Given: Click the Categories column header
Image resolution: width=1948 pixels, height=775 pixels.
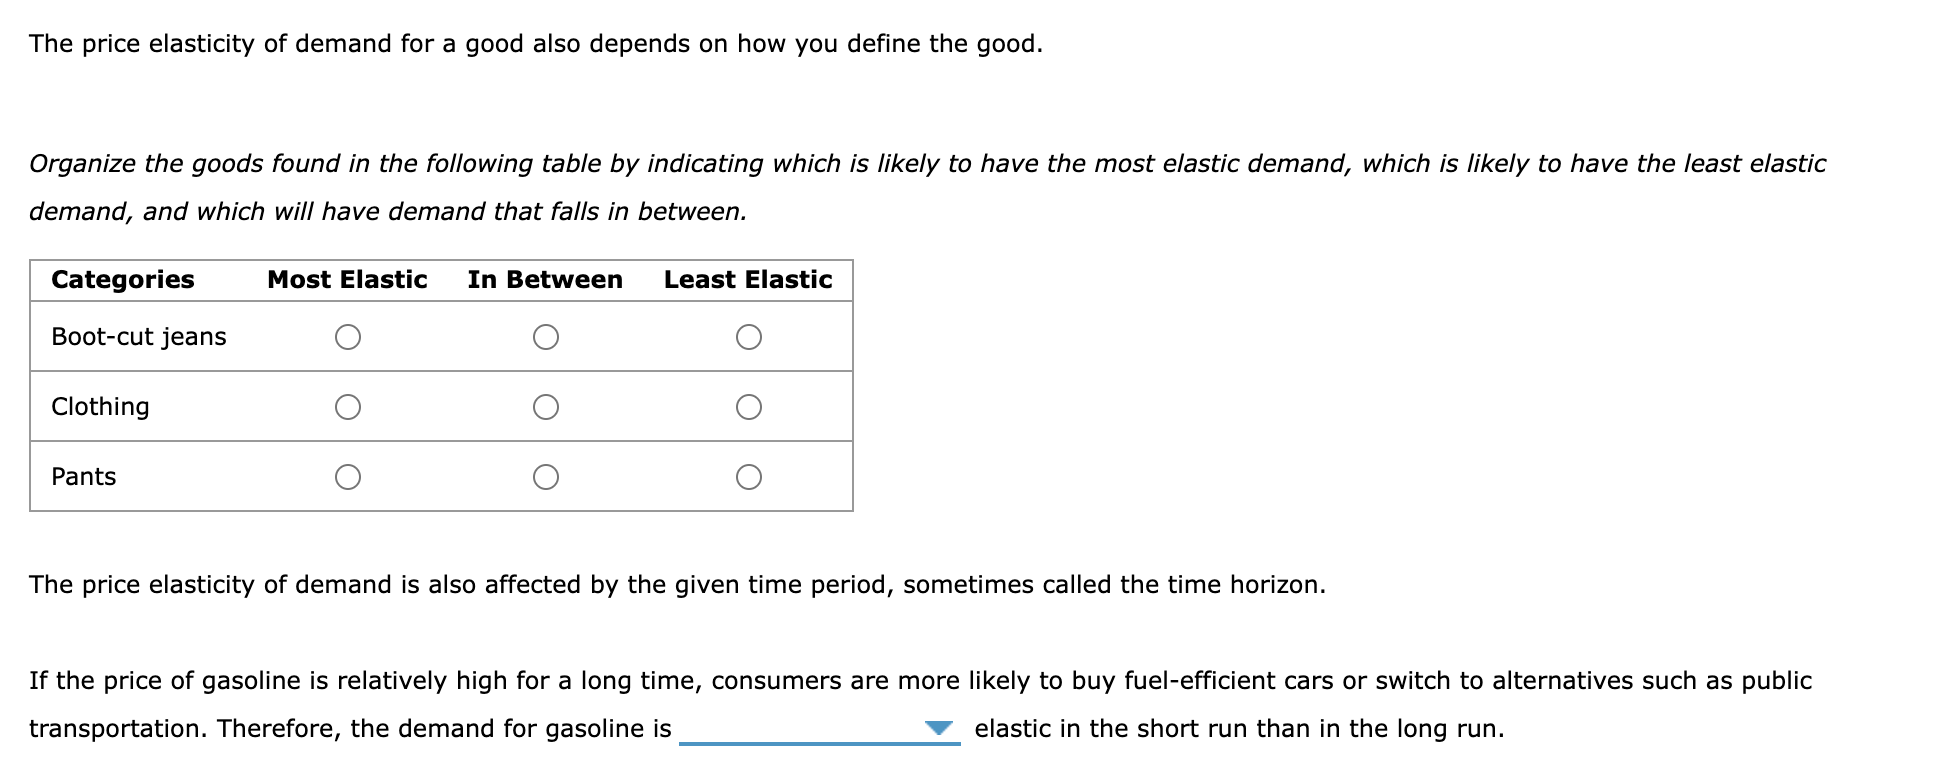Looking at the screenshot, I should tap(122, 280).
